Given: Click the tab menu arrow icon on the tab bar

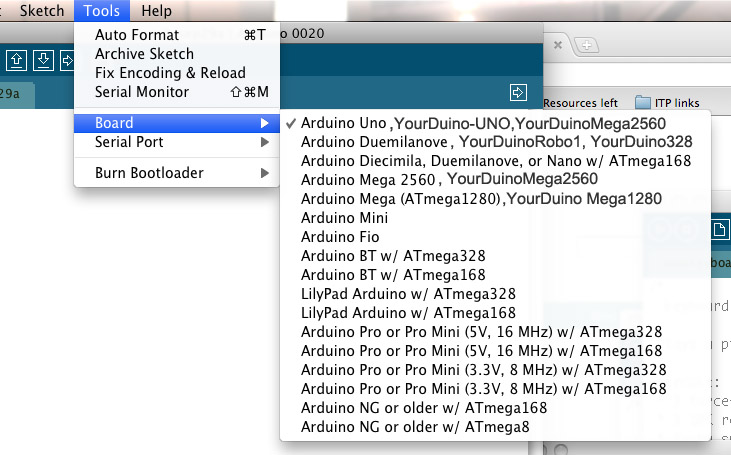Looking at the screenshot, I should (518, 92).
